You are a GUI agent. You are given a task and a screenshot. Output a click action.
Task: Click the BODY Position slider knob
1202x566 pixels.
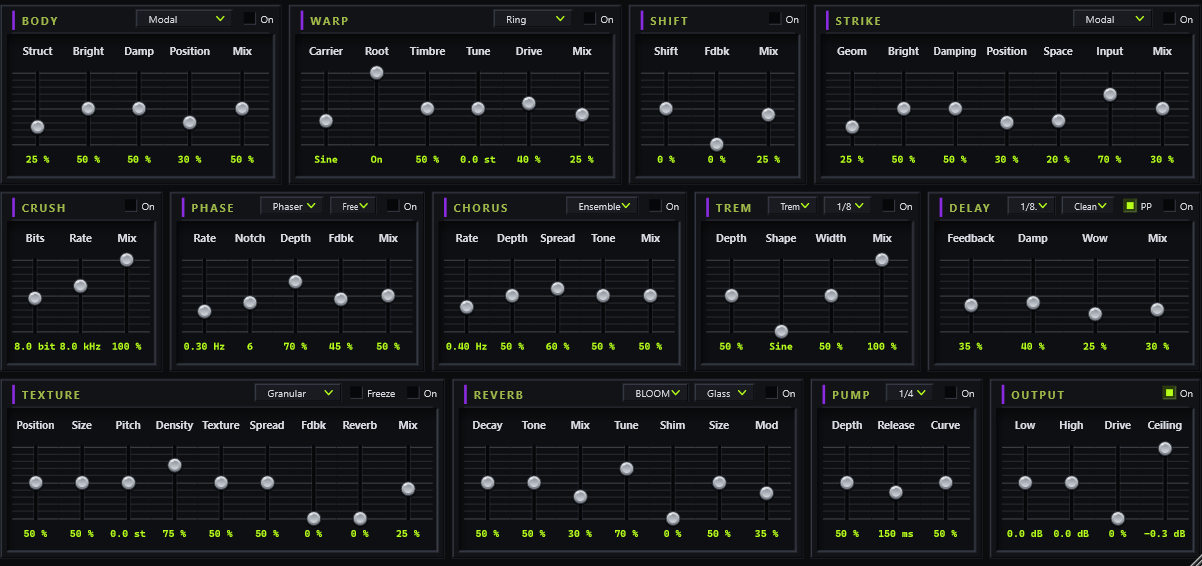click(x=190, y=122)
